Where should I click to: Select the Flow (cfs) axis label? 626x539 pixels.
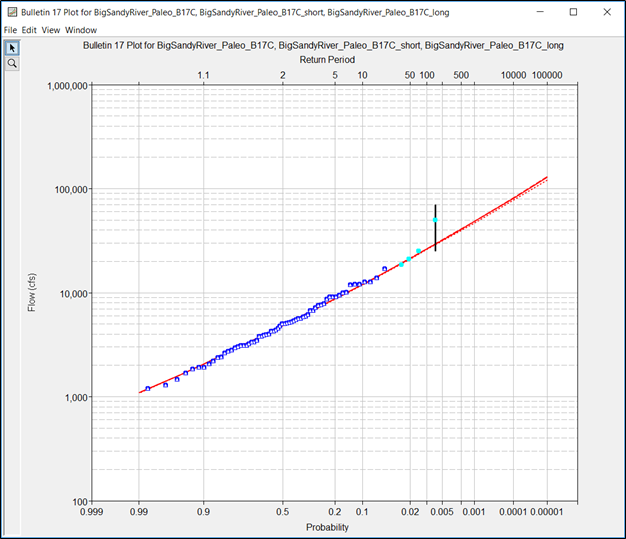pos(33,293)
